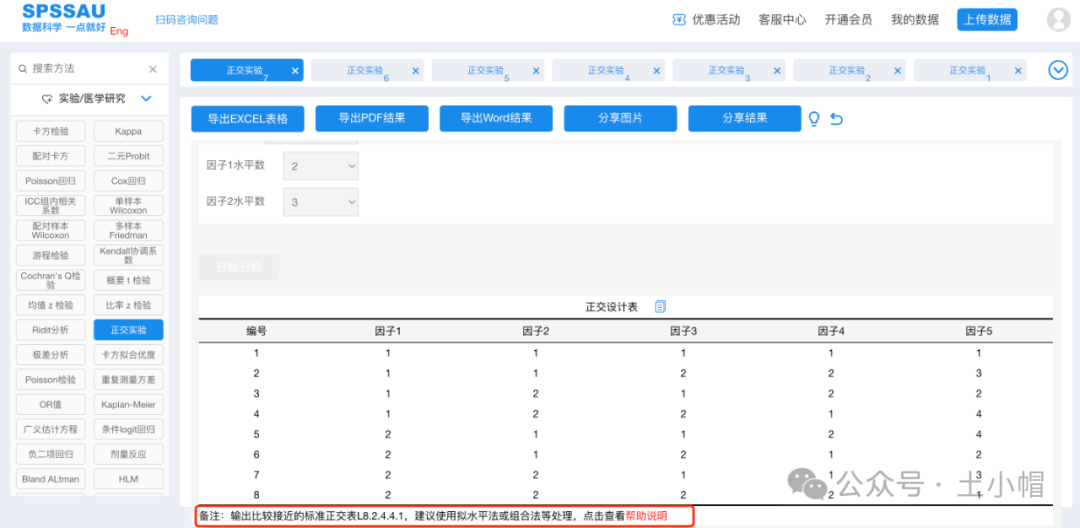Select Kaplan-Meier method
1080x528 pixels.
pyautogui.click(x=129, y=404)
